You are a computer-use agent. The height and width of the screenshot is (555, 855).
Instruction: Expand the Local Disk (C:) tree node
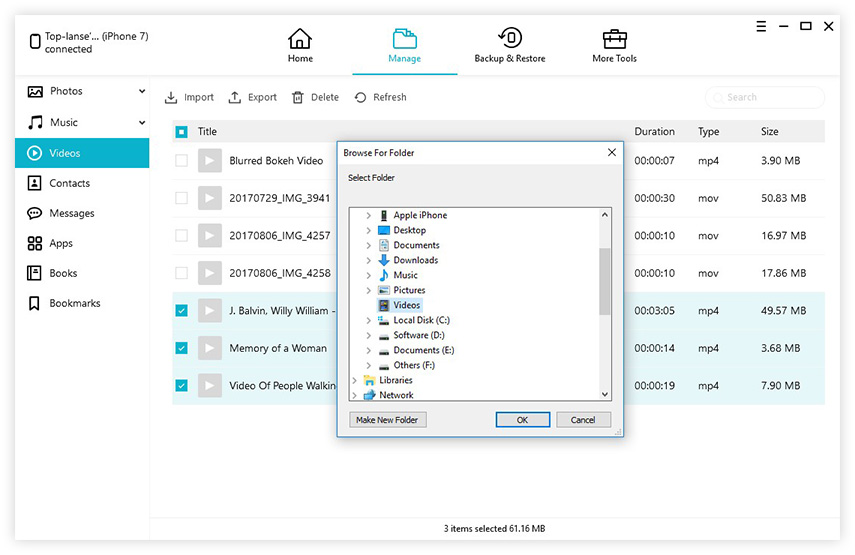coord(368,320)
